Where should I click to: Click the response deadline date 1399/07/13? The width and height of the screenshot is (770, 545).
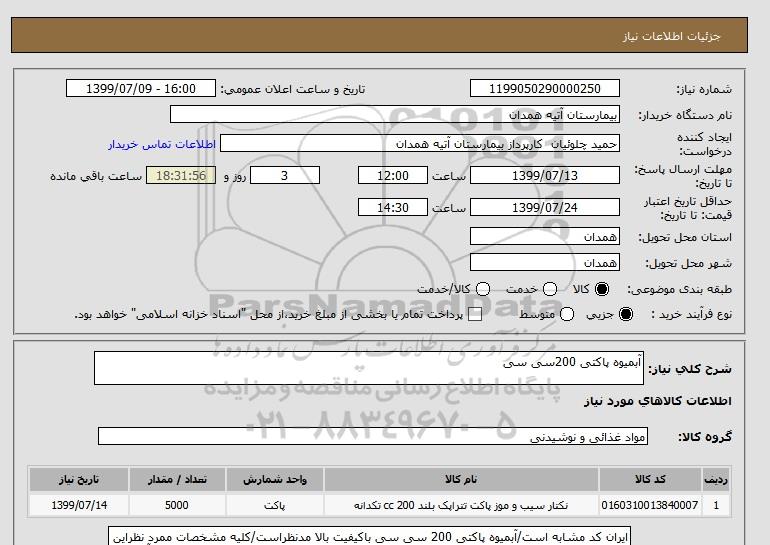[545, 175]
